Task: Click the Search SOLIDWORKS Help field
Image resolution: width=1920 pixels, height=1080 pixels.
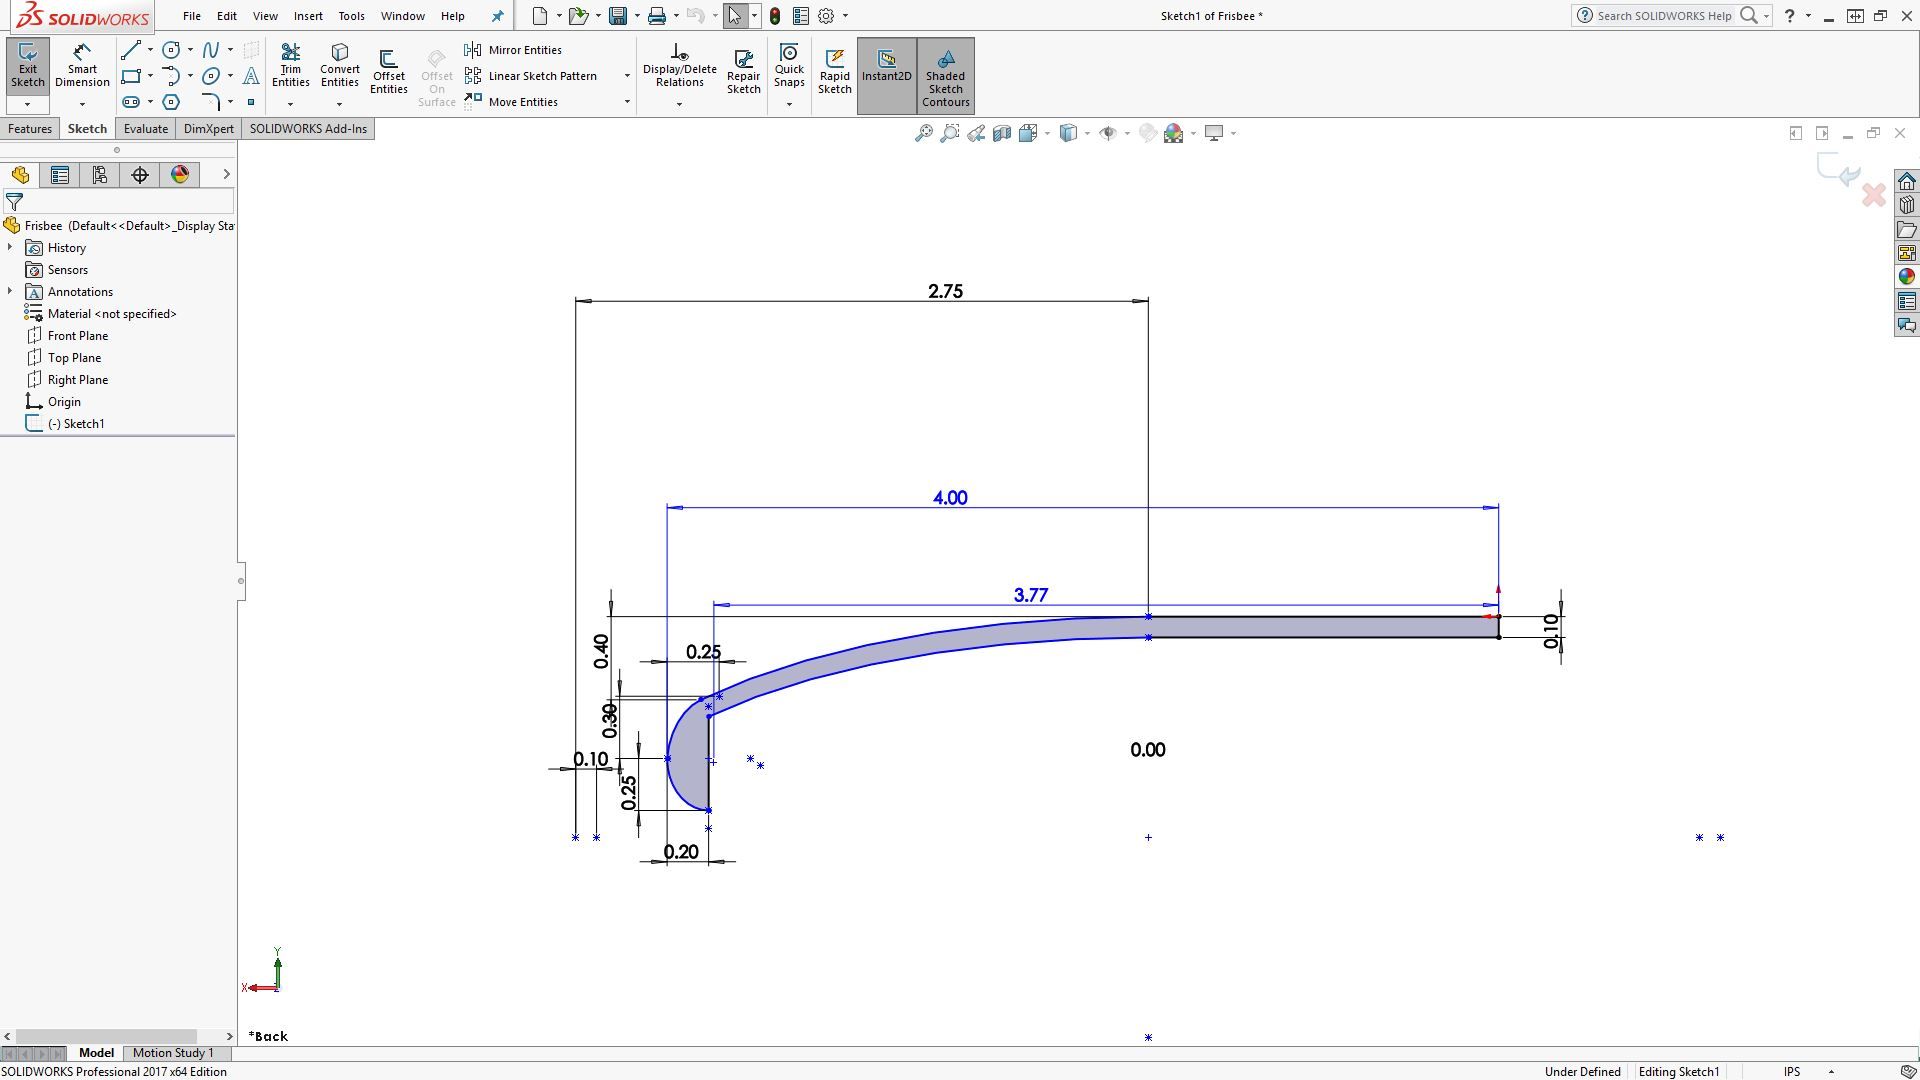Action: (1663, 16)
